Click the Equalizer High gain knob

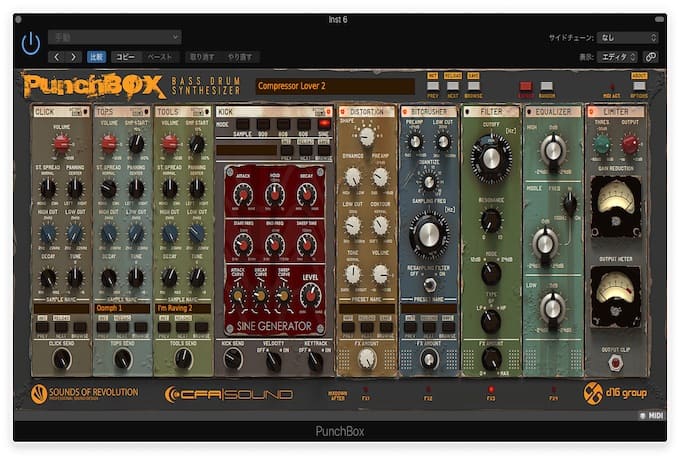coord(553,150)
